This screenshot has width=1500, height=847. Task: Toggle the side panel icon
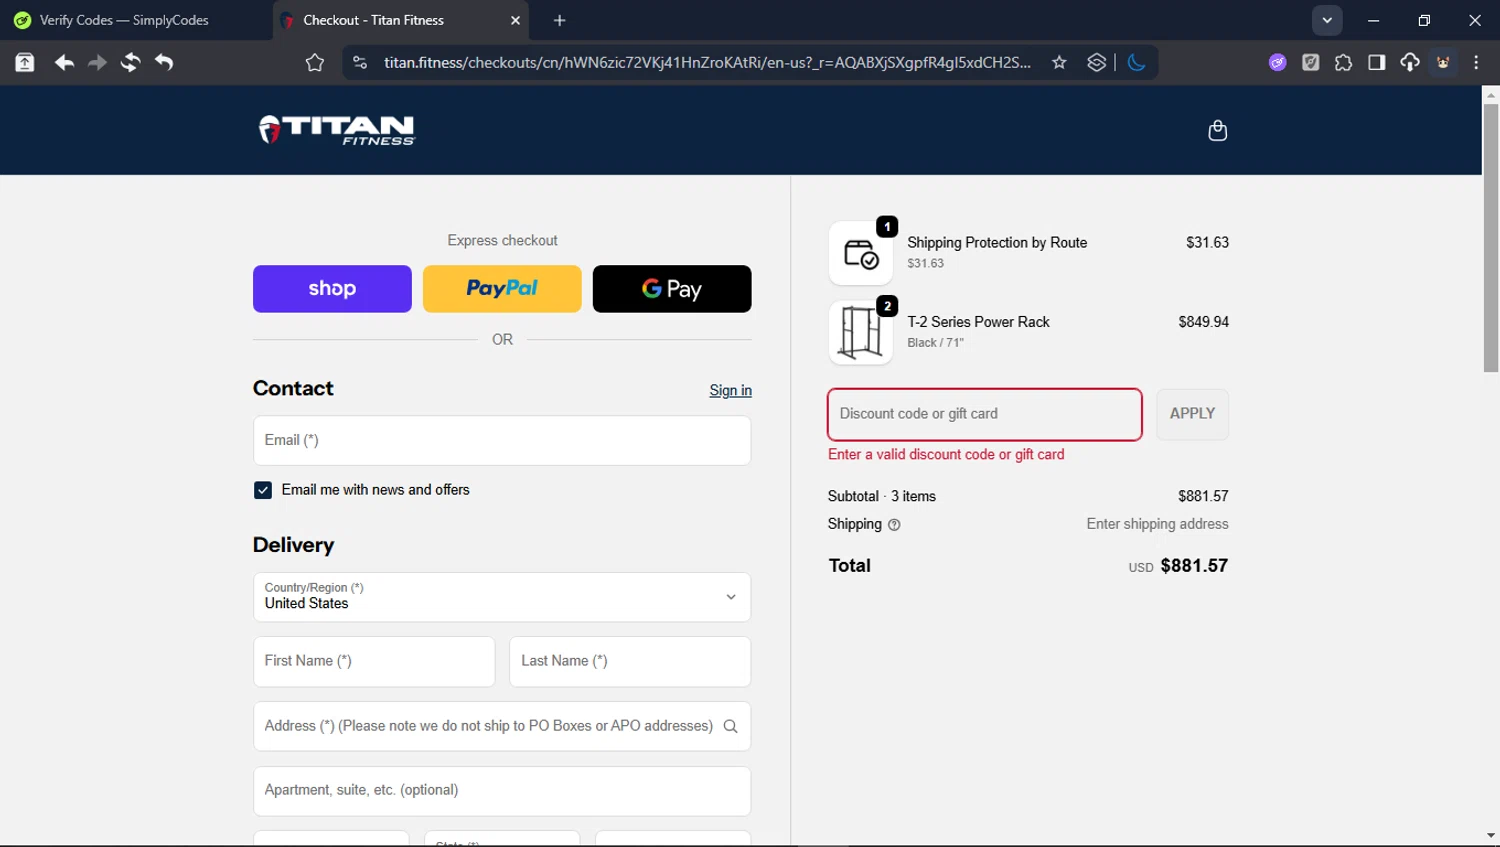[x=1376, y=63]
